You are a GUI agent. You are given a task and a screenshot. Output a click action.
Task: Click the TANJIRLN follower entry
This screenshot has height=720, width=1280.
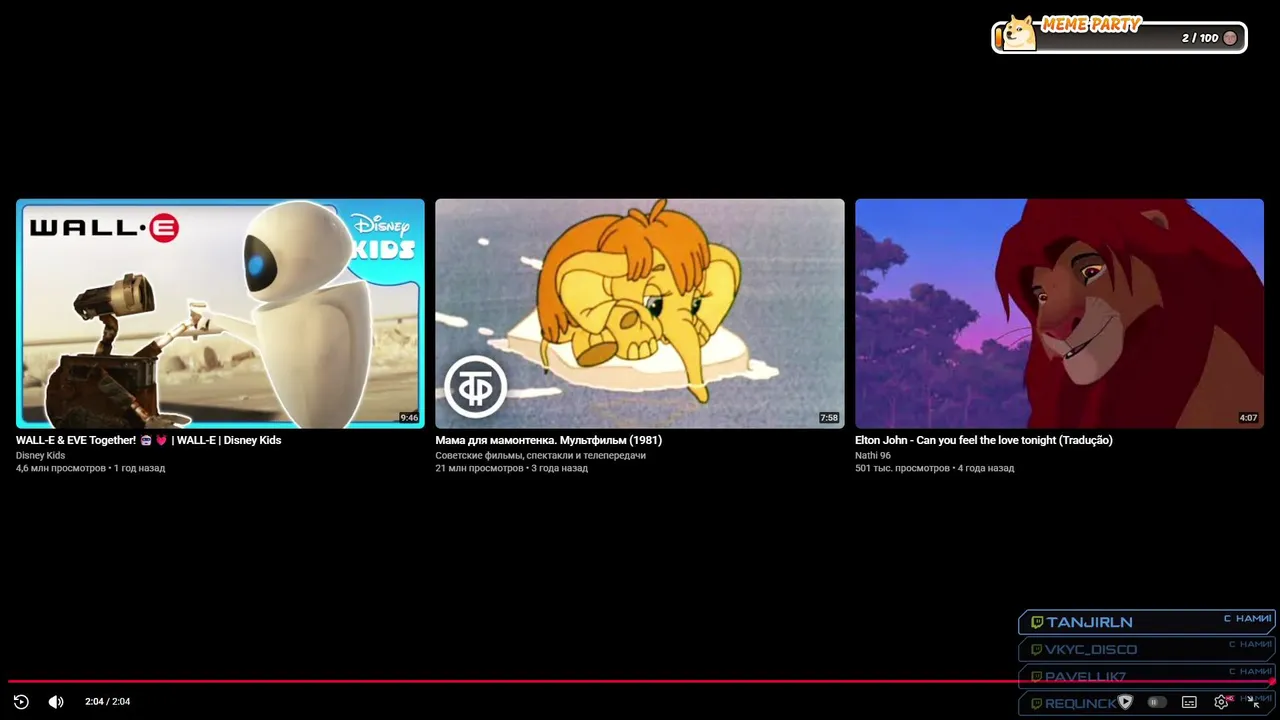tap(1147, 622)
